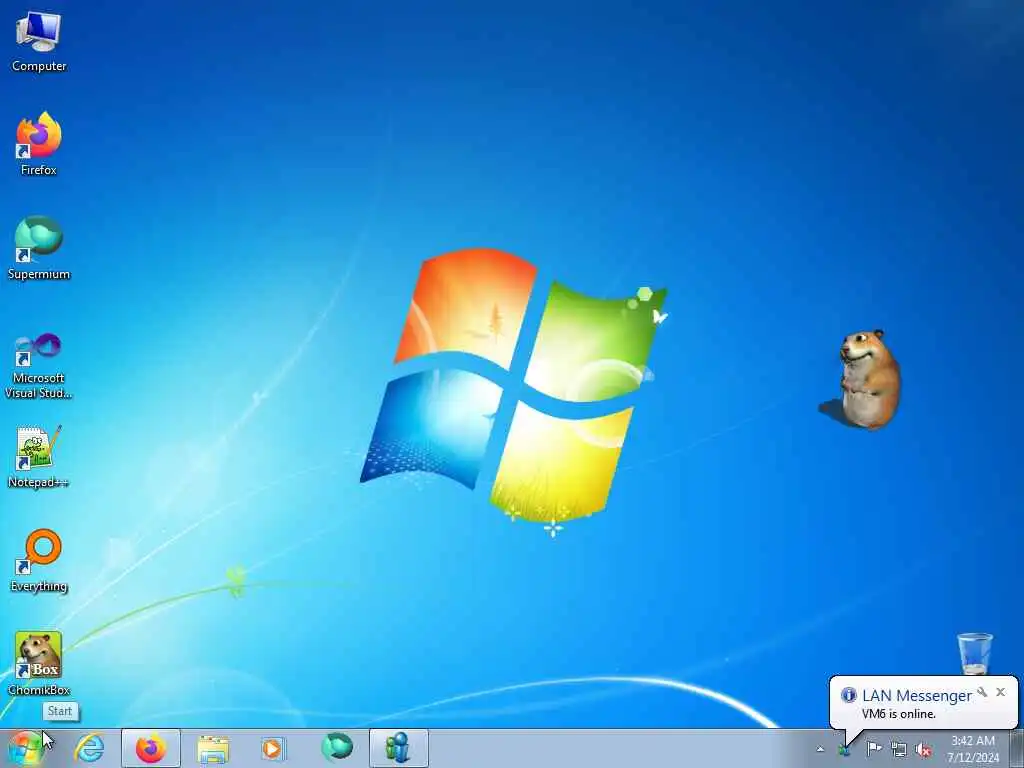
Task: Select the Notepad++ desktop shortcut
Action: (39, 457)
